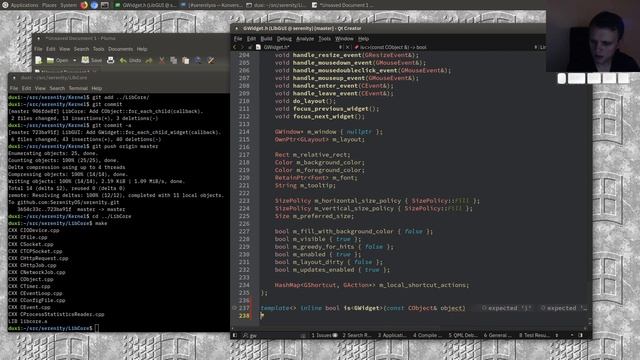Switch to the GWidget.h Qt Creator taskbar entry

[x=145, y=5]
